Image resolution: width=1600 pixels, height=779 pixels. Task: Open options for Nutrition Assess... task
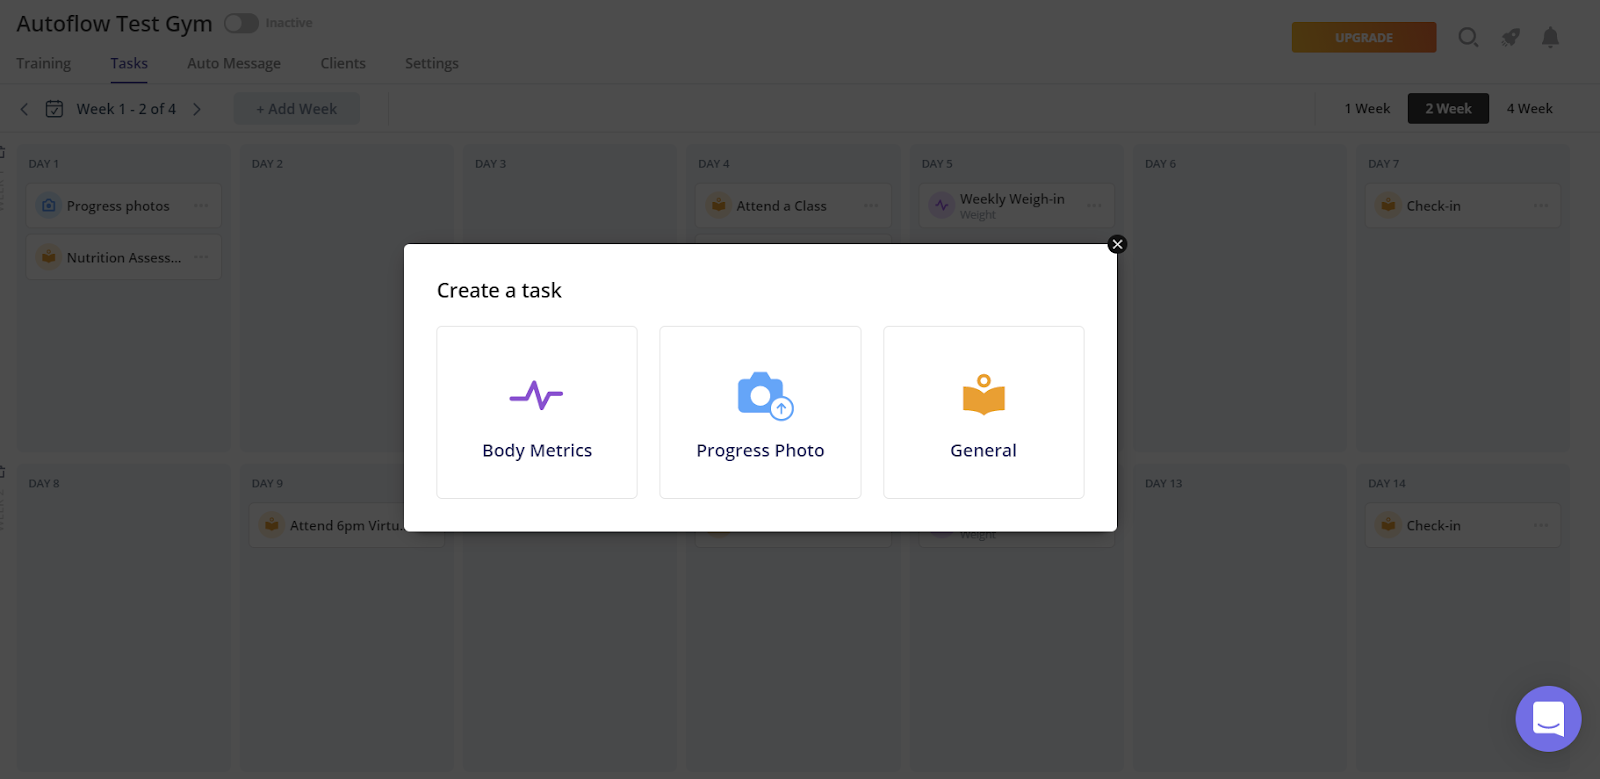[201, 256]
